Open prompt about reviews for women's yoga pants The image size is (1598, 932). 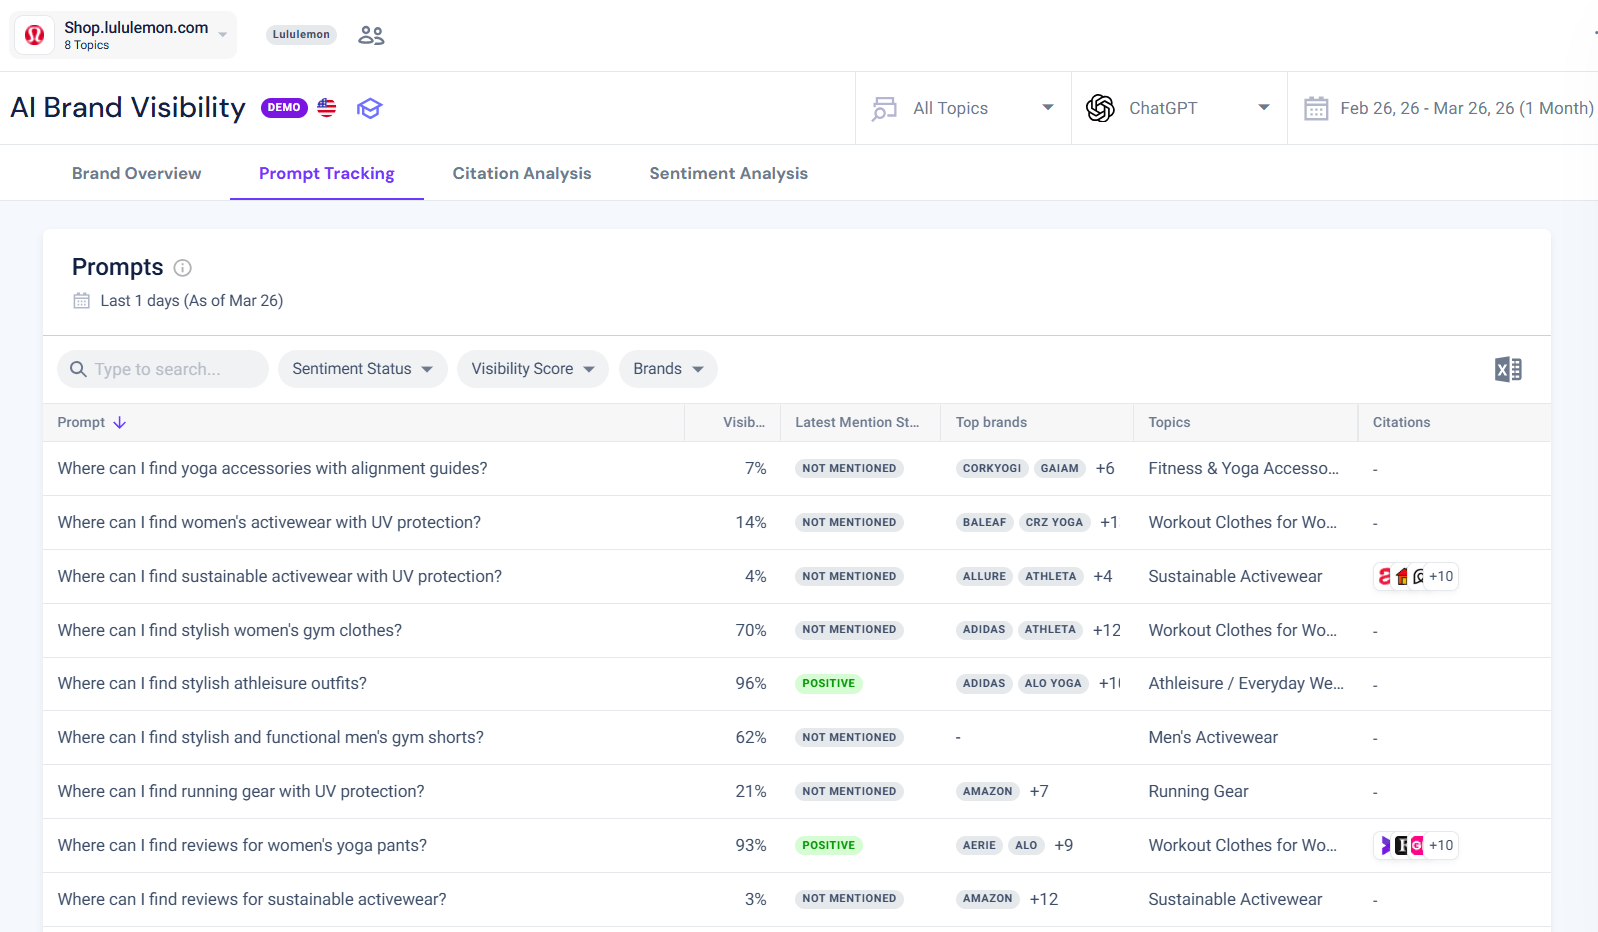pyautogui.click(x=242, y=846)
